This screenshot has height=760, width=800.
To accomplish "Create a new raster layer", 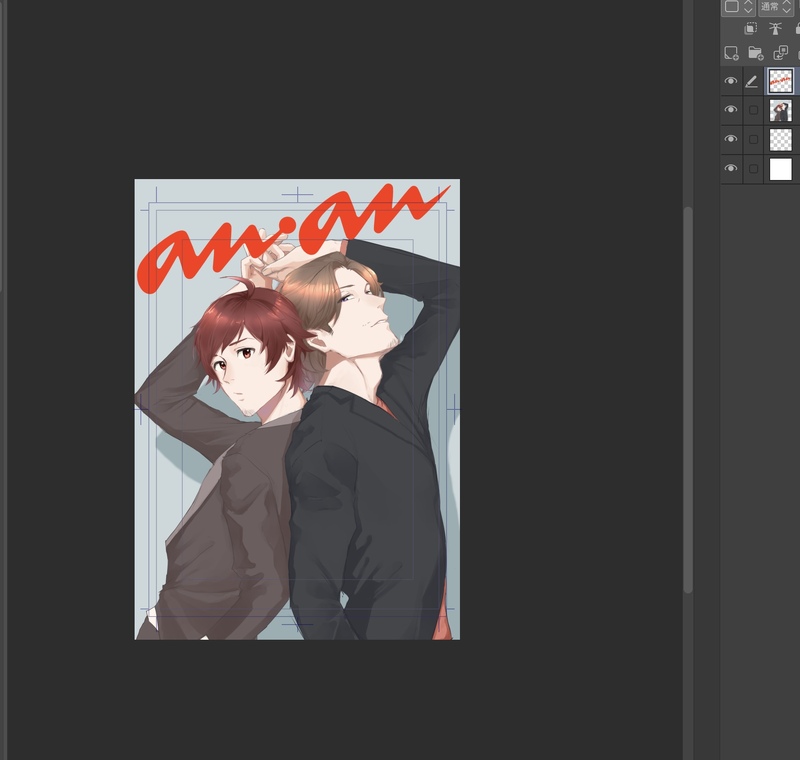I will (x=731, y=53).
